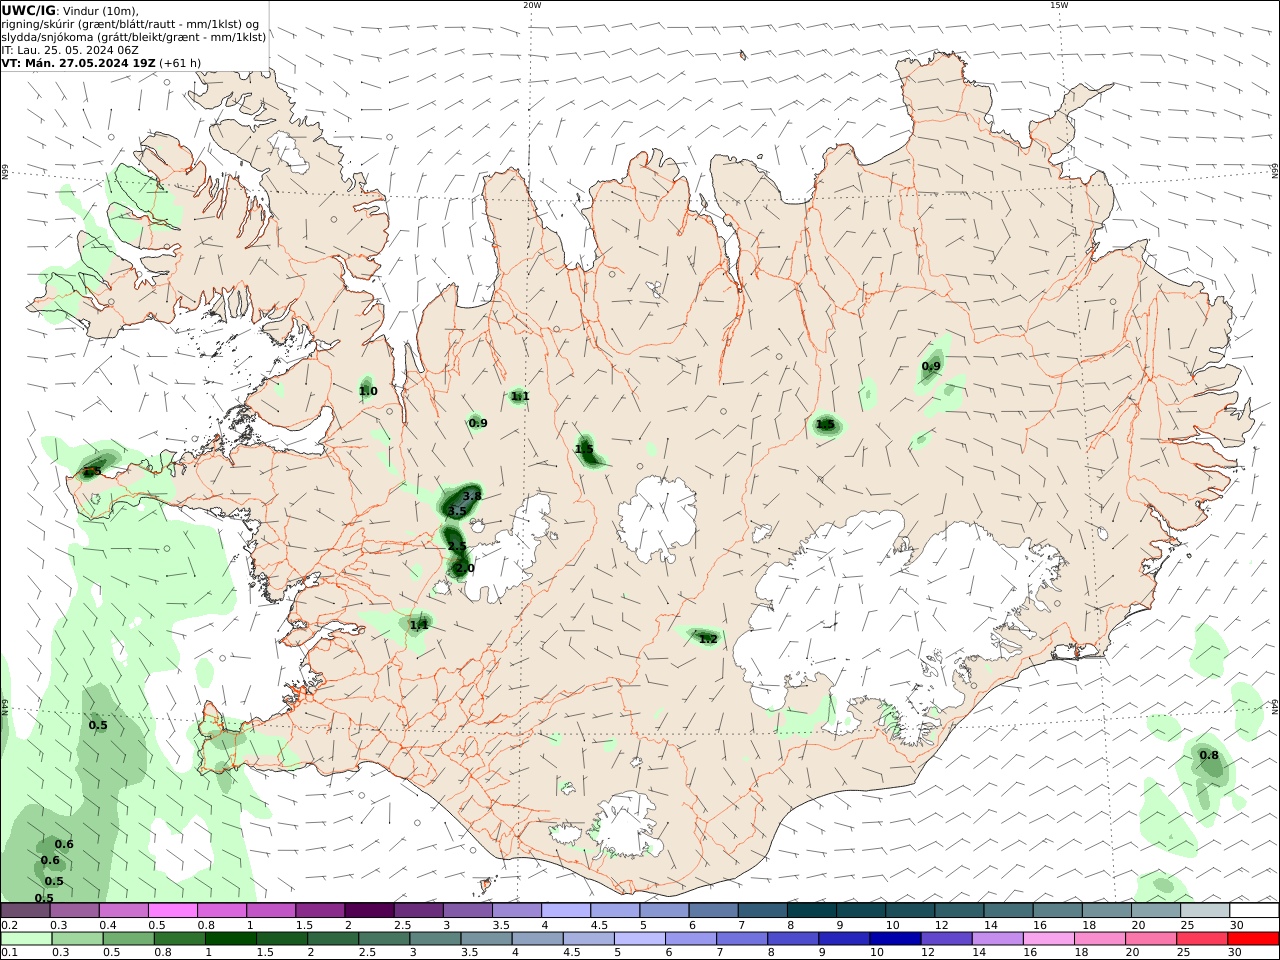Click the 'rigning/skúrir' legend description line
The width and height of the screenshot is (1280, 960).
click(x=130, y=24)
